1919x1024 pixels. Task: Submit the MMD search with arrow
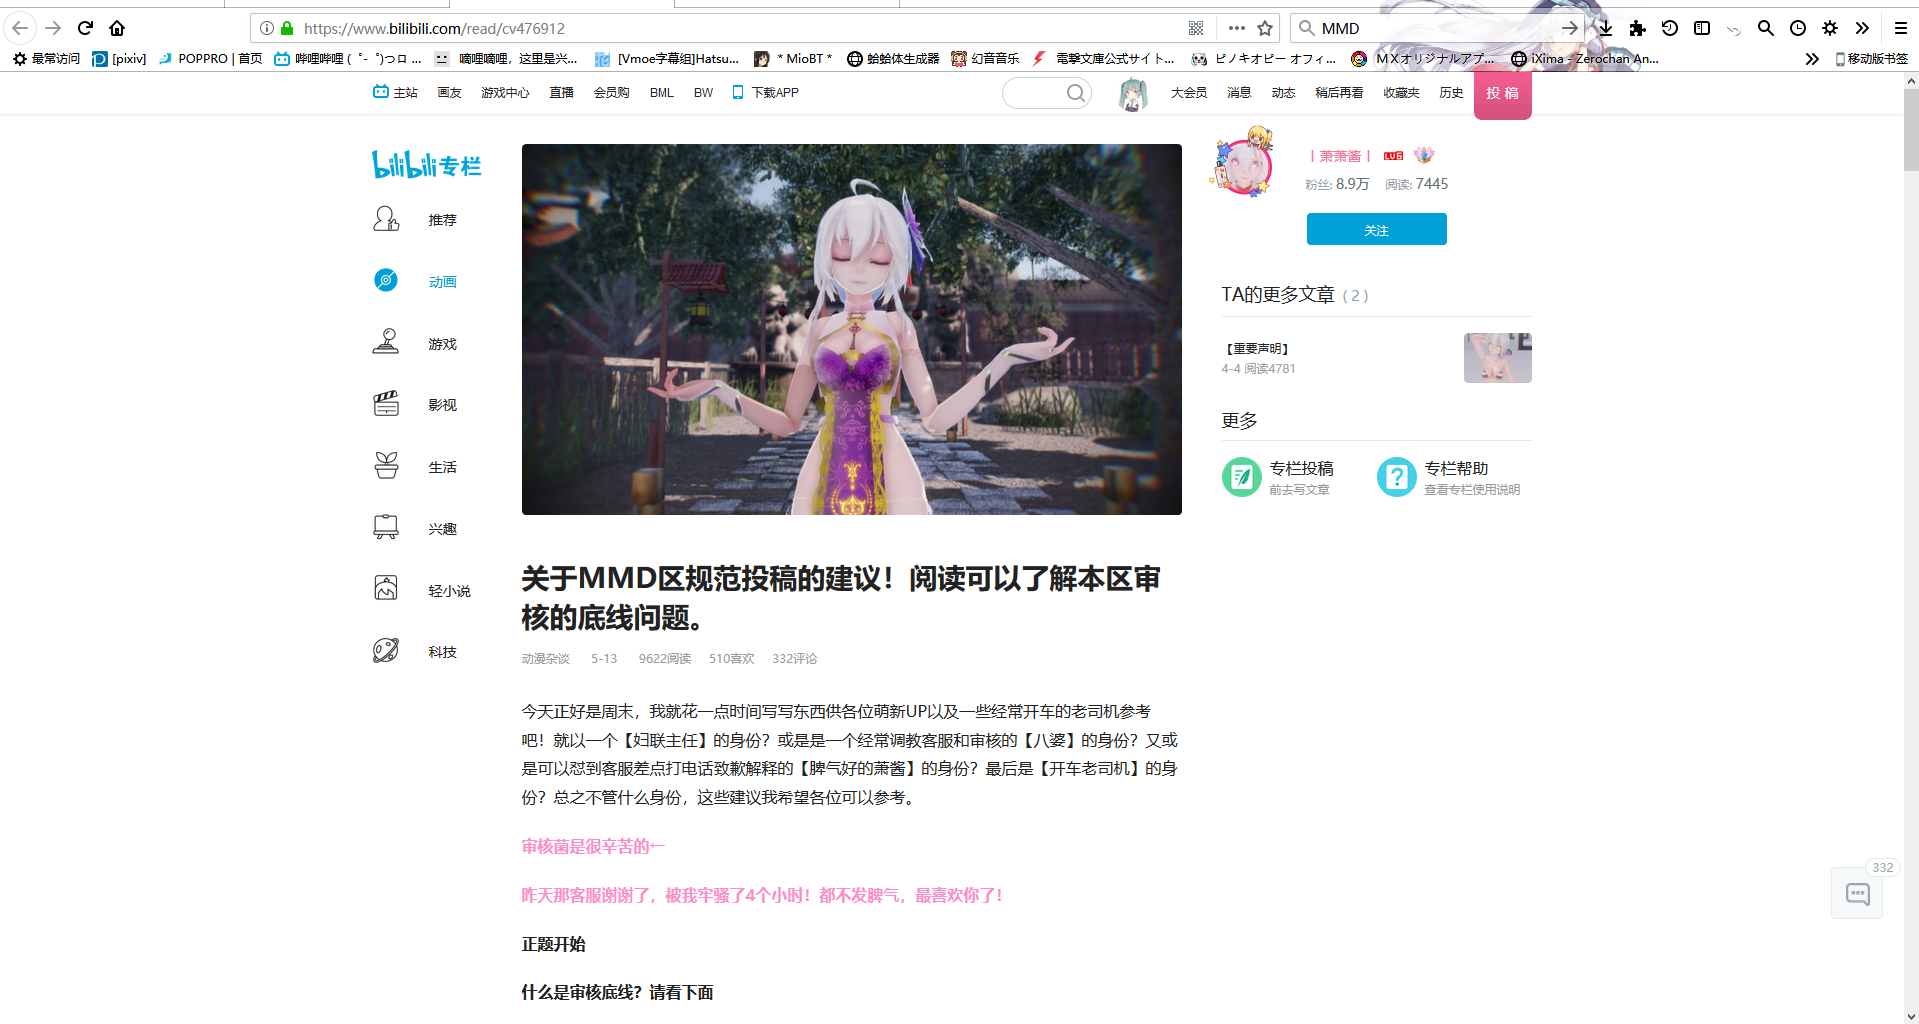tap(1570, 28)
